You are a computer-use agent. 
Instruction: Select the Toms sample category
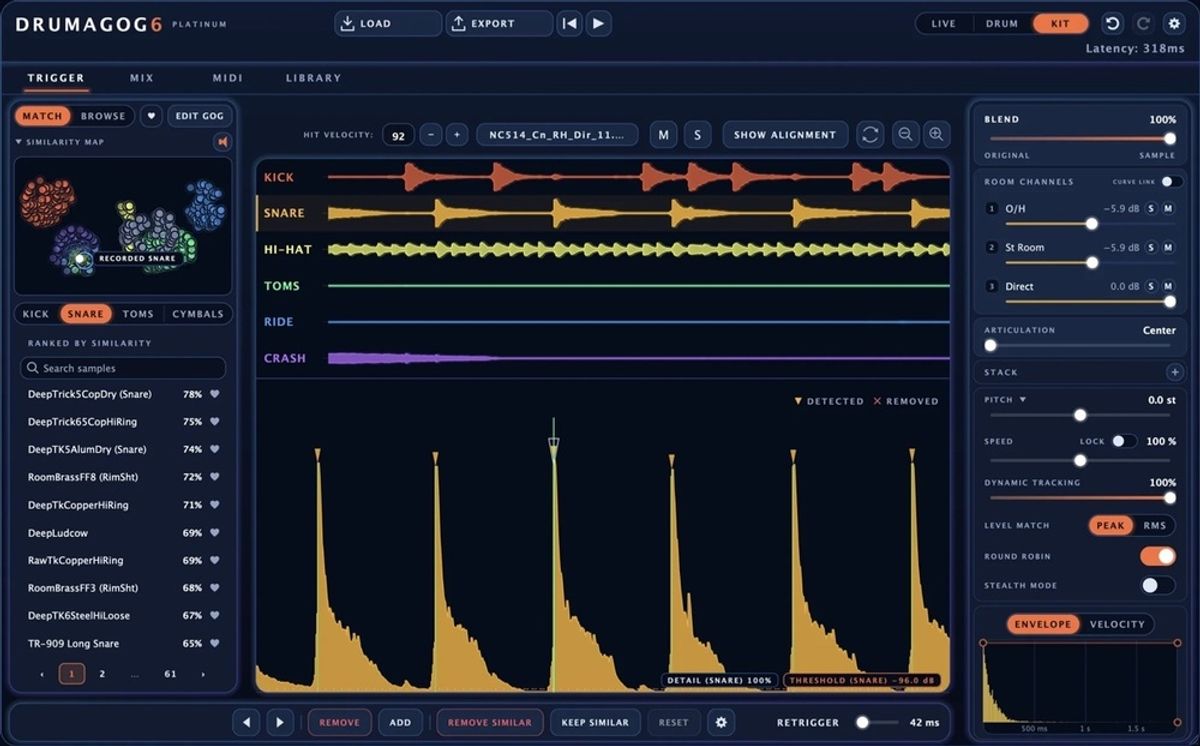138,314
